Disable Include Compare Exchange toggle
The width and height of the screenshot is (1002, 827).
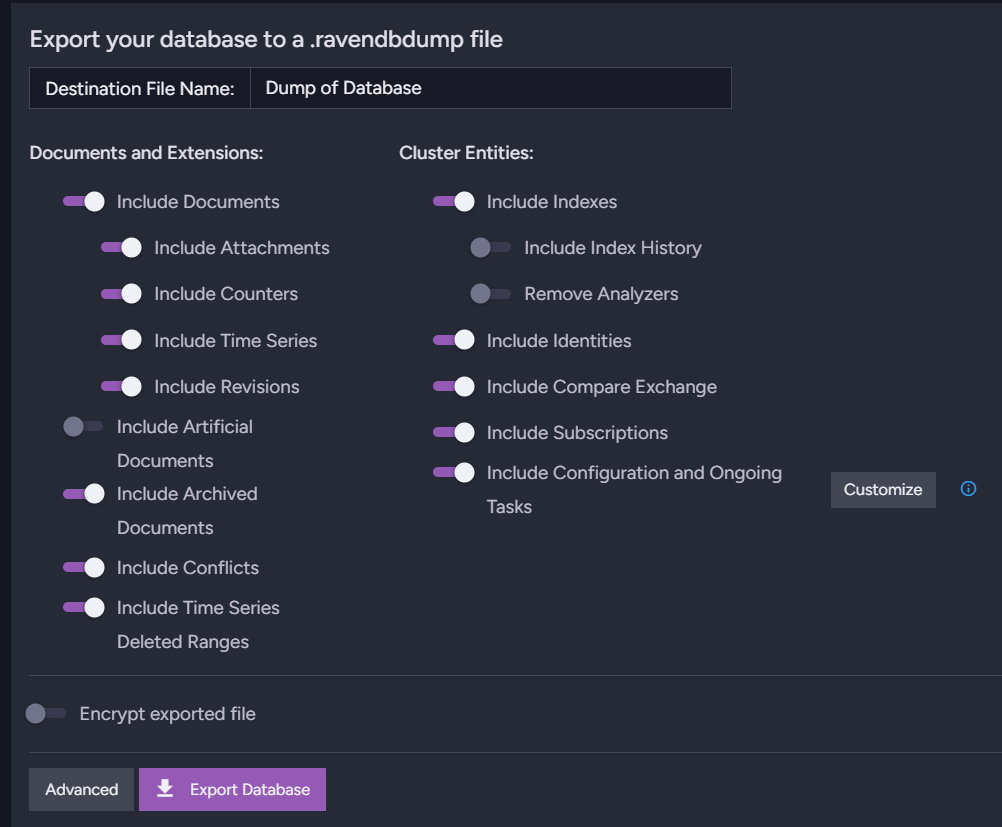[x=454, y=386]
